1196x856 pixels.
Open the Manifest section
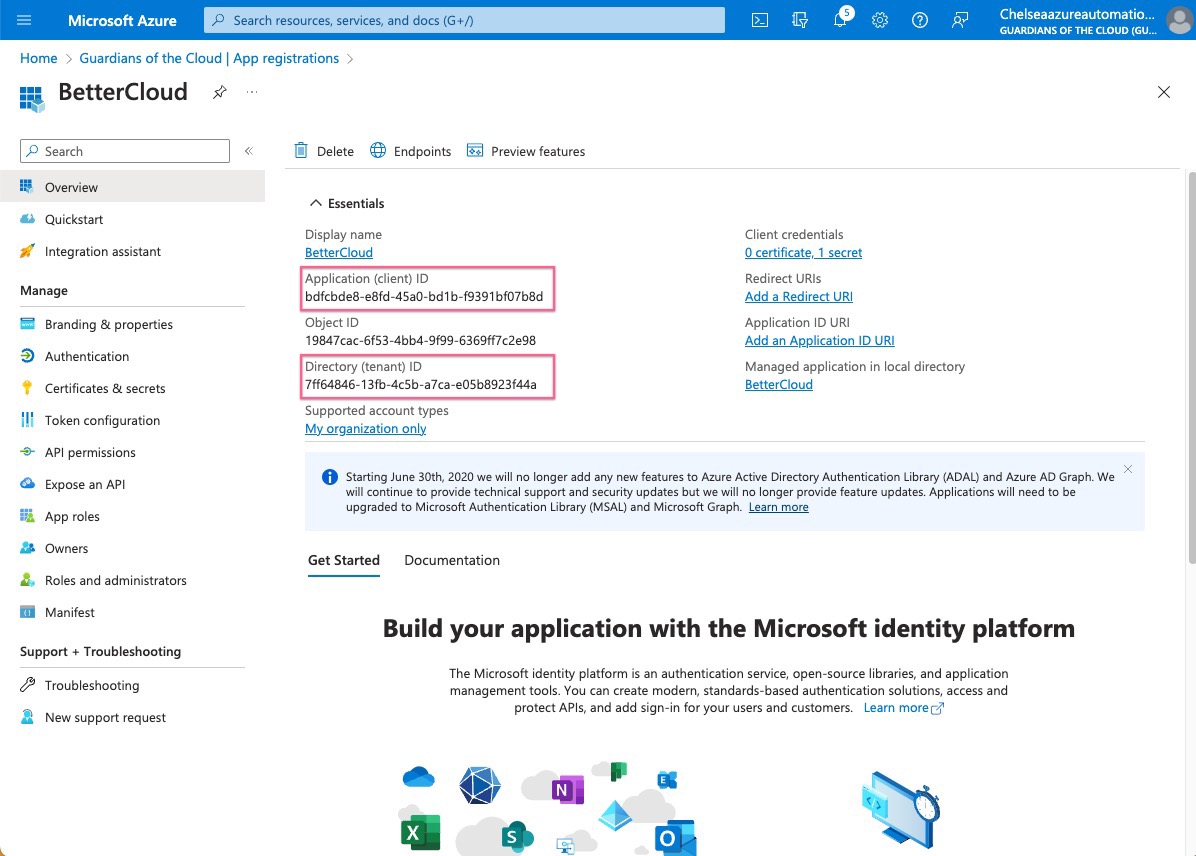(x=68, y=612)
